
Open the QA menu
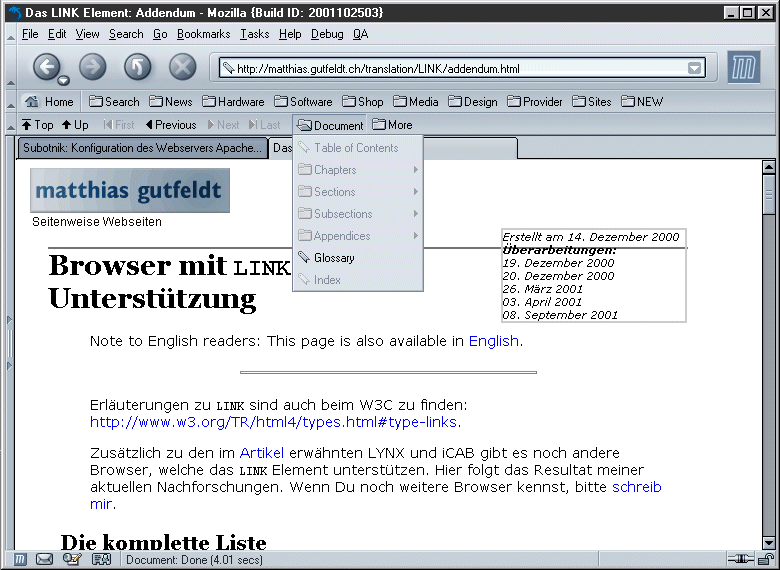361,34
